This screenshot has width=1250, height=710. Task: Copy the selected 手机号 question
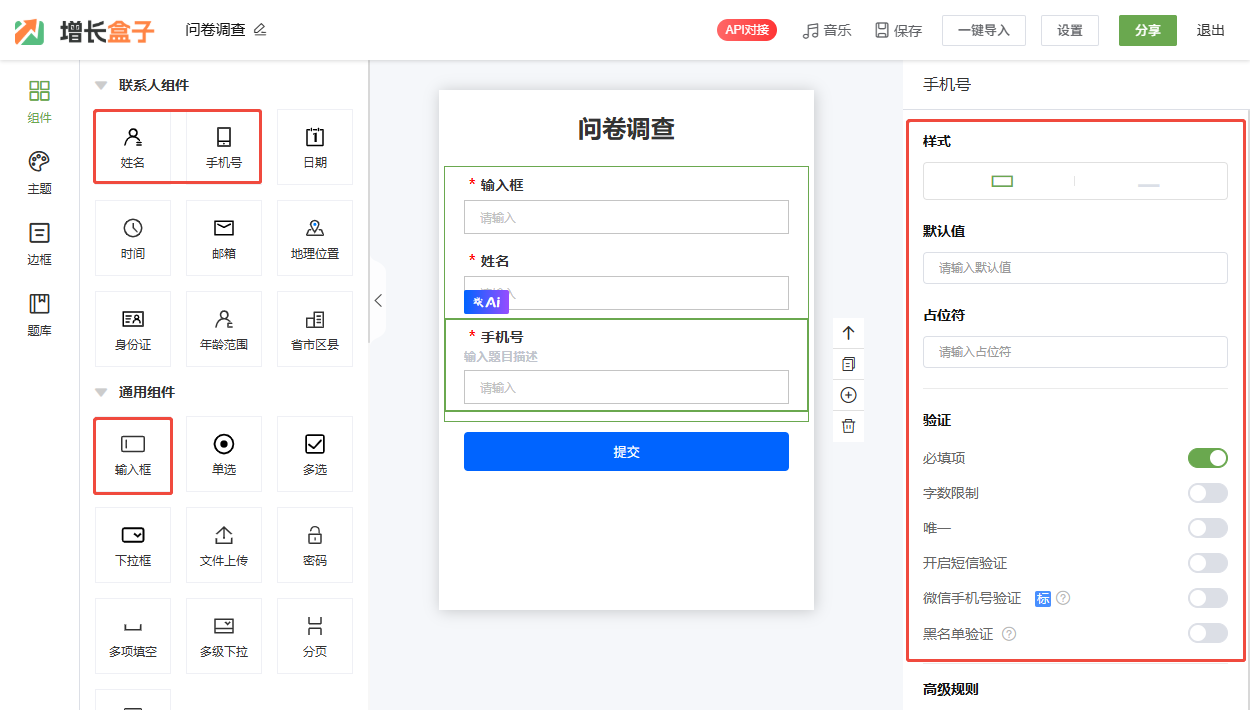tap(849, 364)
